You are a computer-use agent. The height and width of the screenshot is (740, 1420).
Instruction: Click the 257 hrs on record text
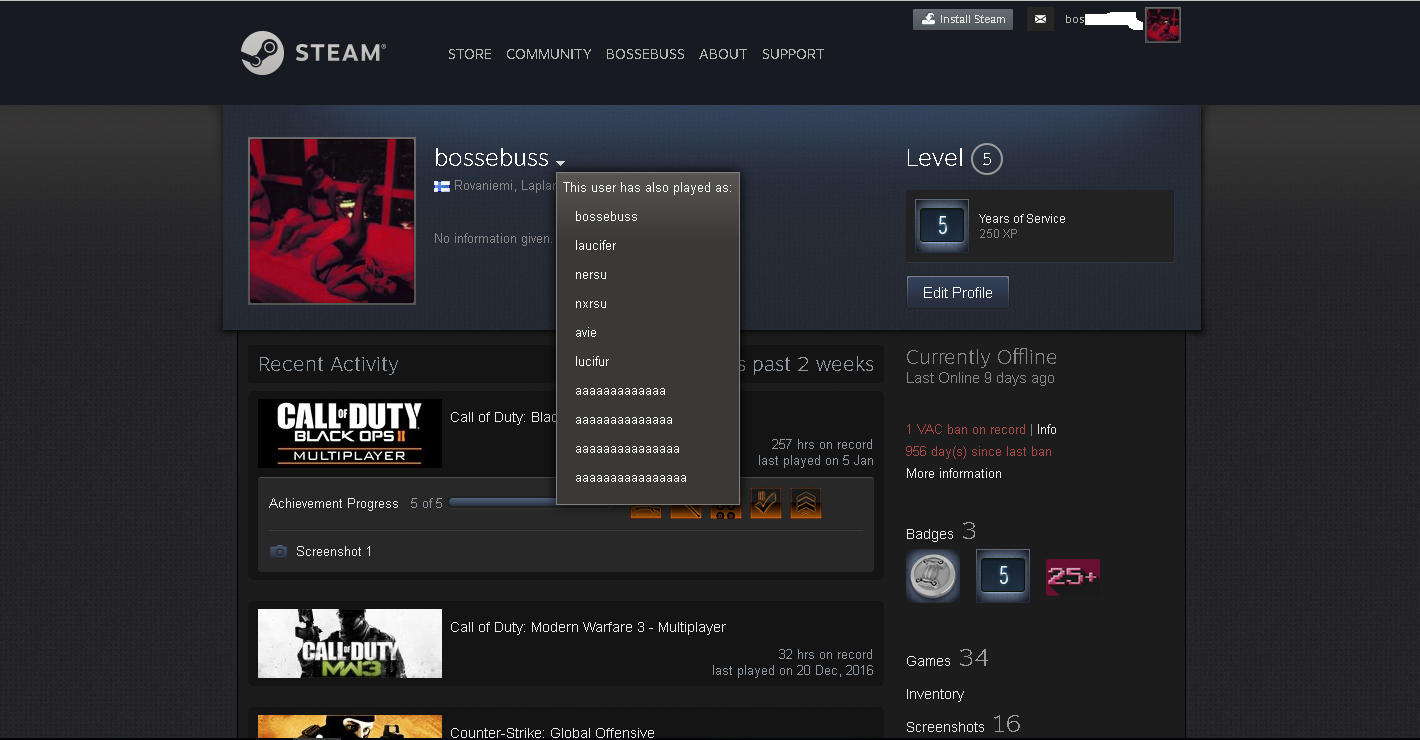pyautogui.click(x=822, y=445)
